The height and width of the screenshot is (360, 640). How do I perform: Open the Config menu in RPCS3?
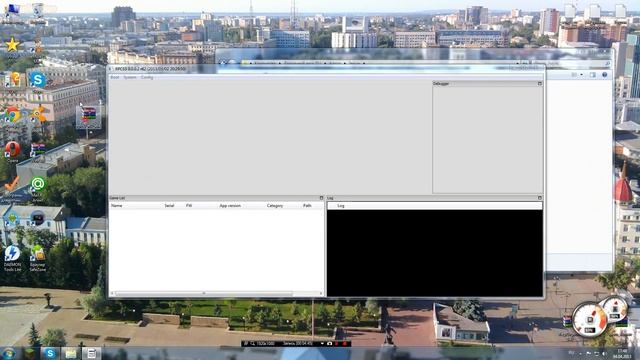[147, 77]
